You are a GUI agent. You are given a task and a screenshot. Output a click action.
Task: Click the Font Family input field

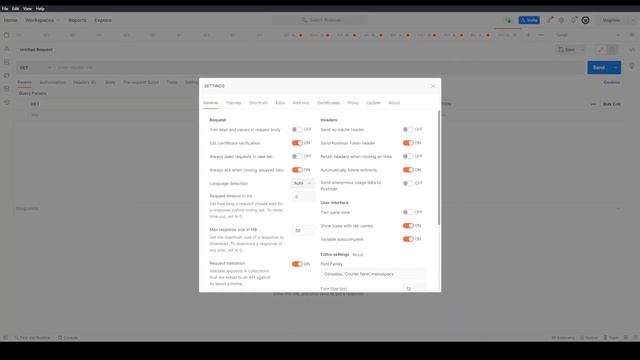pyautogui.click(x=373, y=274)
